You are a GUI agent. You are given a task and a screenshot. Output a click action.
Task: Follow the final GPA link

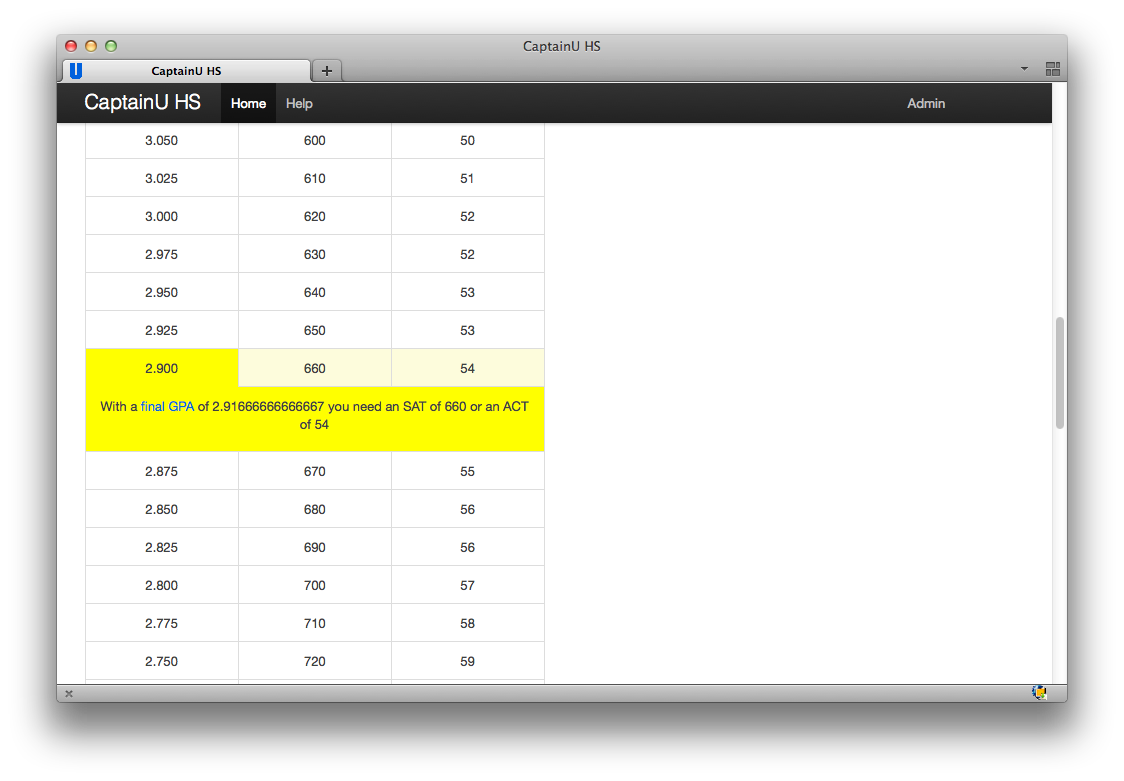click(167, 406)
